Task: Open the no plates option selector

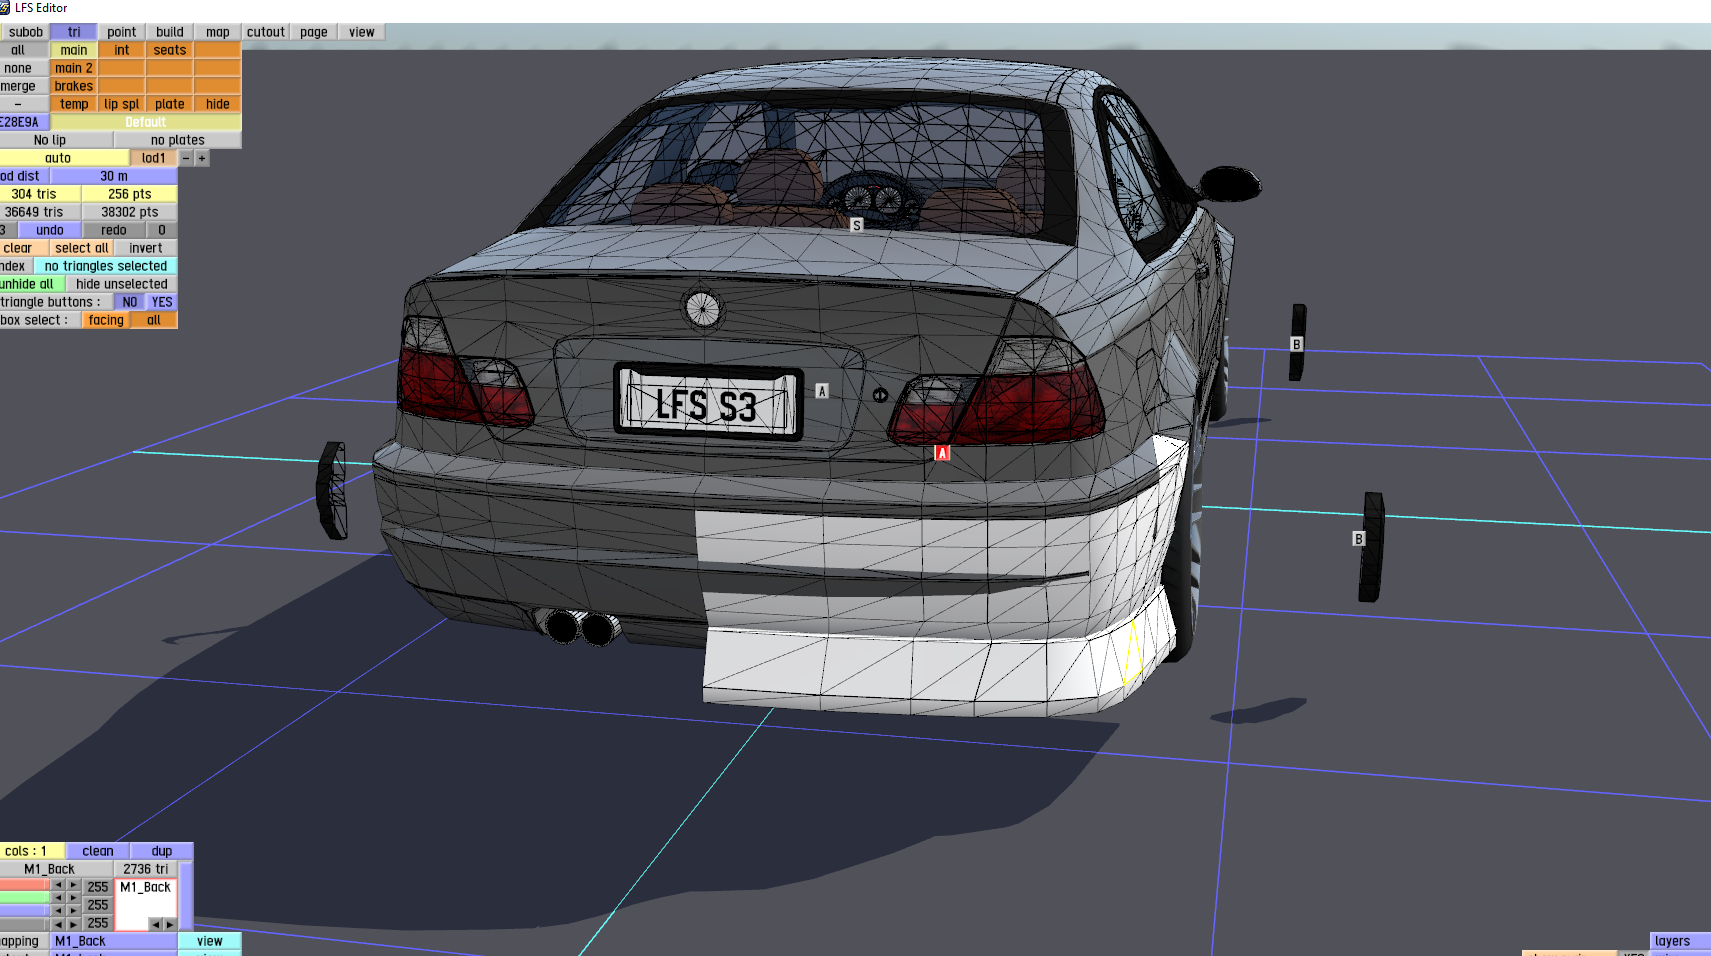Action: point(178,140)
